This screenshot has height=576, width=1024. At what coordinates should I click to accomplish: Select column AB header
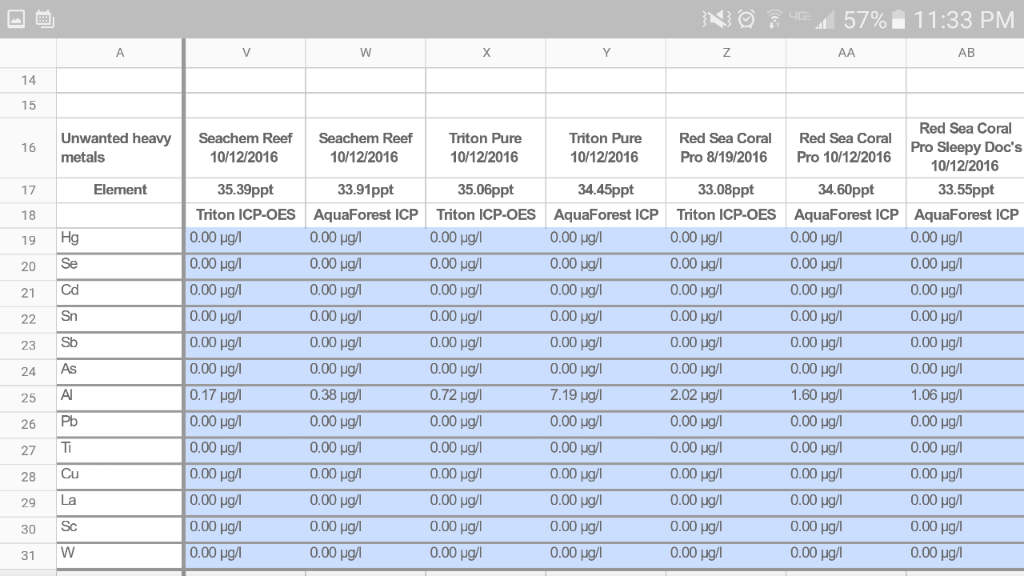tap(966, 53)
